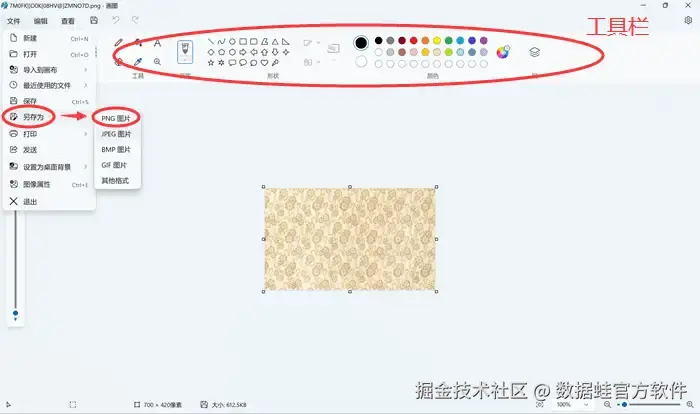The height and width of the screenshot is (414, 700).
Task: Open the Brushes tool
Action: pyautogui.click(x=185, y=51)
